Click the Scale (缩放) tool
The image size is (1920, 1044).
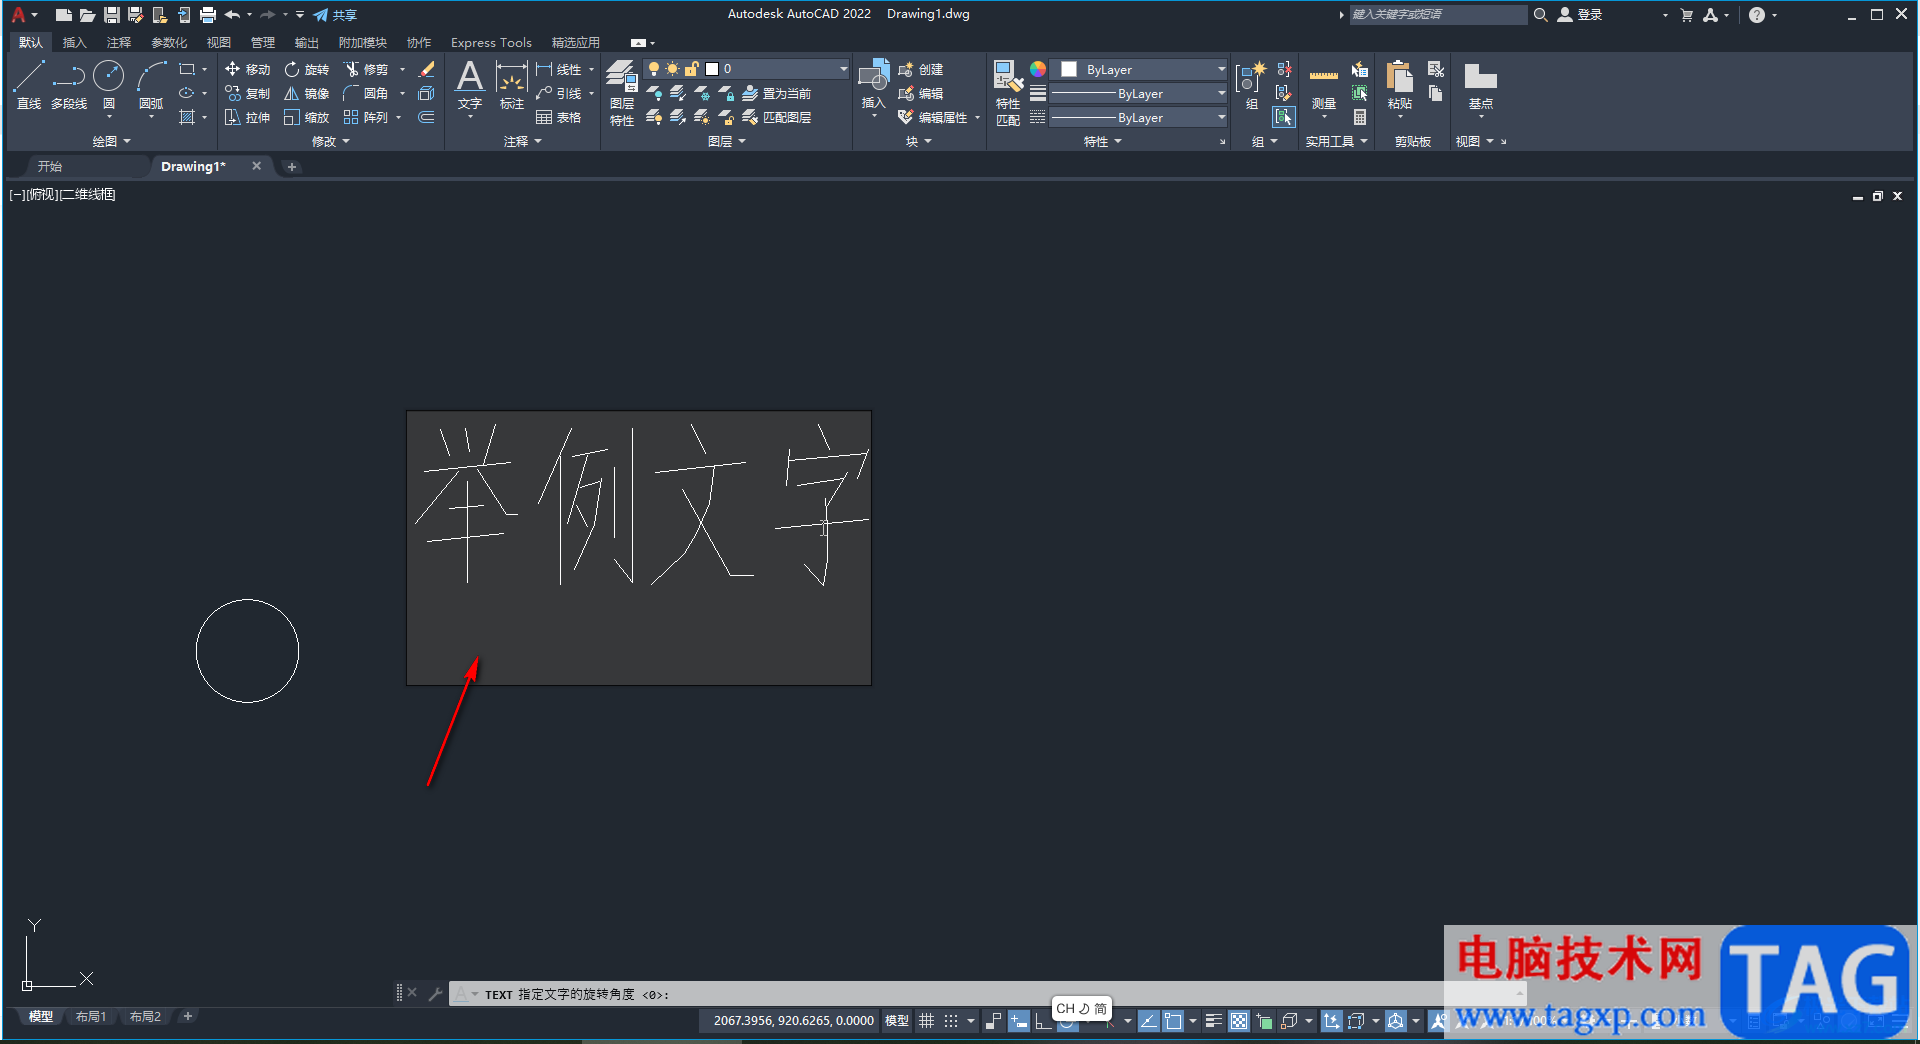coord(306,117)
